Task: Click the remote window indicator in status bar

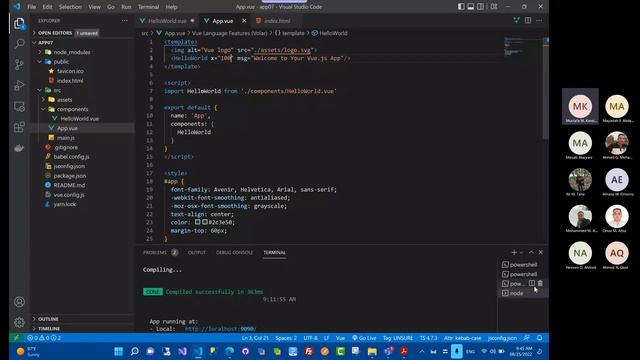Action: (x=16, y=338)
